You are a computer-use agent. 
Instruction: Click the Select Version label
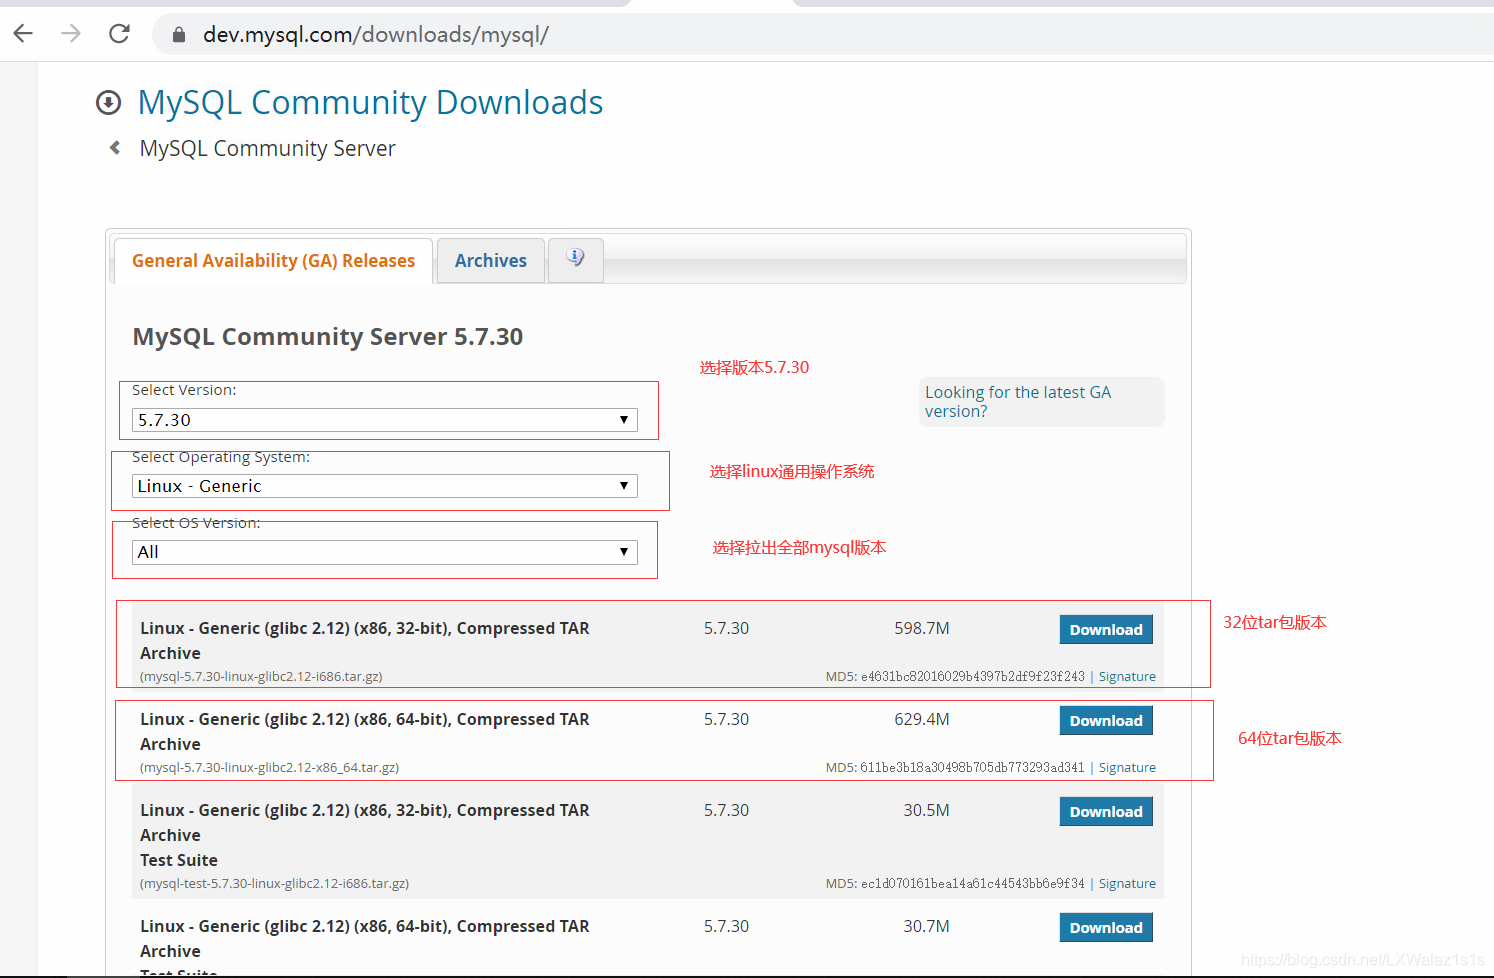[184, 390]
